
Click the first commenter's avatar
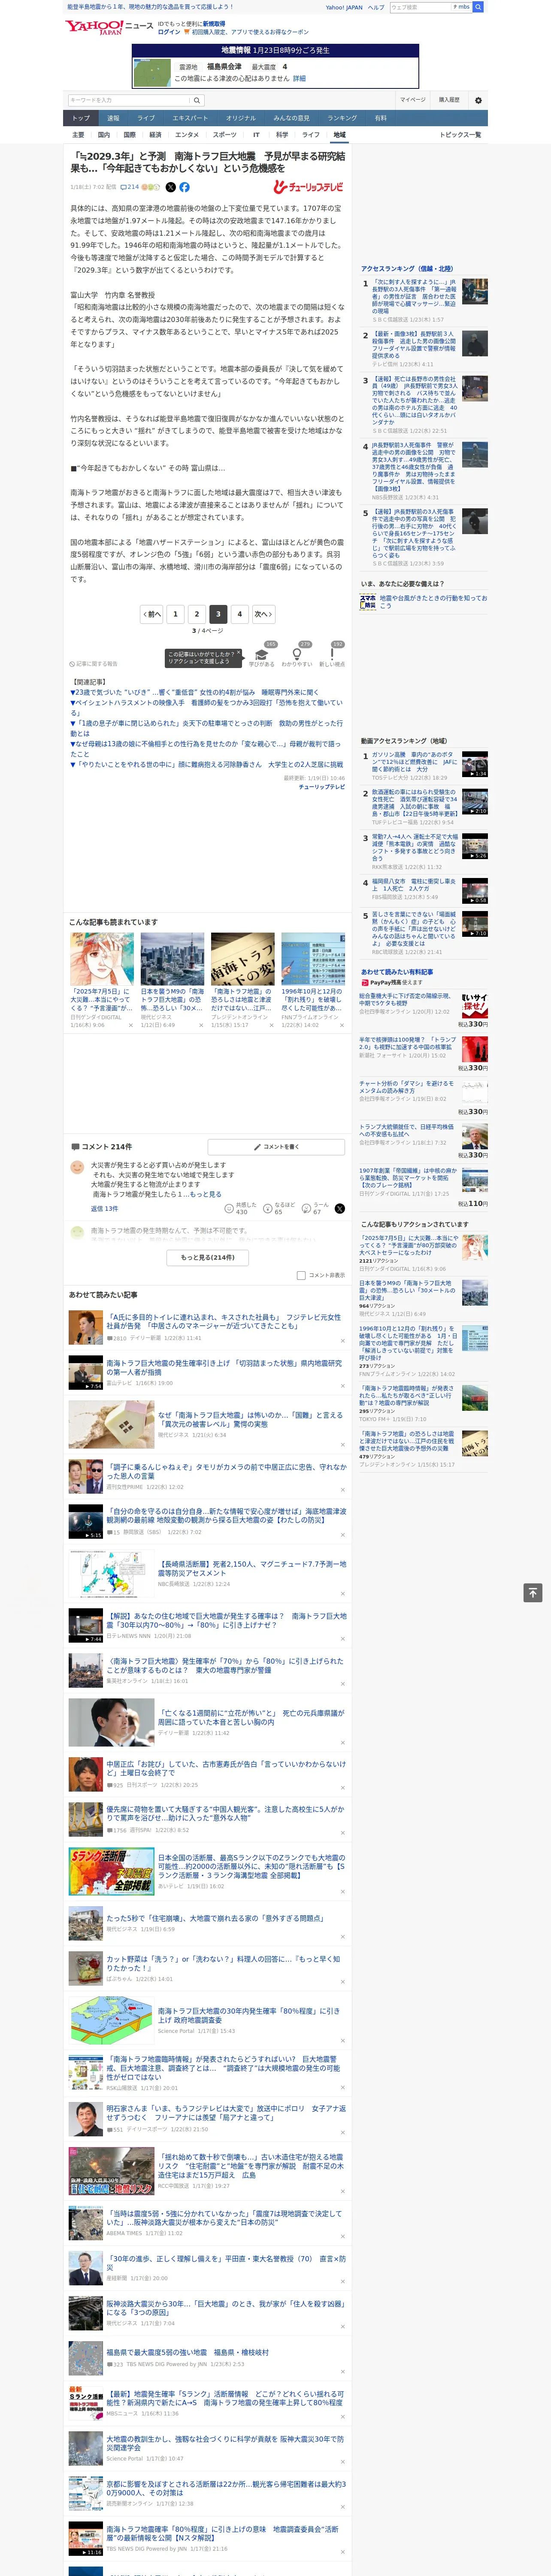pos(77,1167)
